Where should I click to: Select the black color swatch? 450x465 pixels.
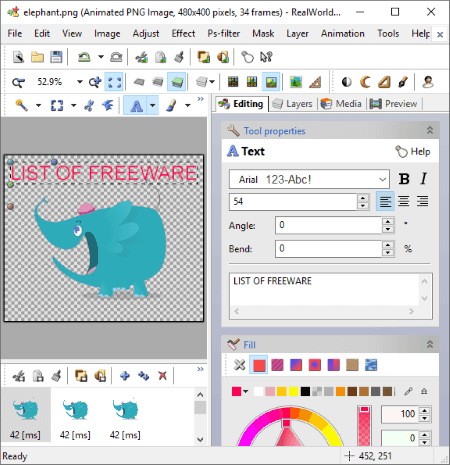point(305,391)
